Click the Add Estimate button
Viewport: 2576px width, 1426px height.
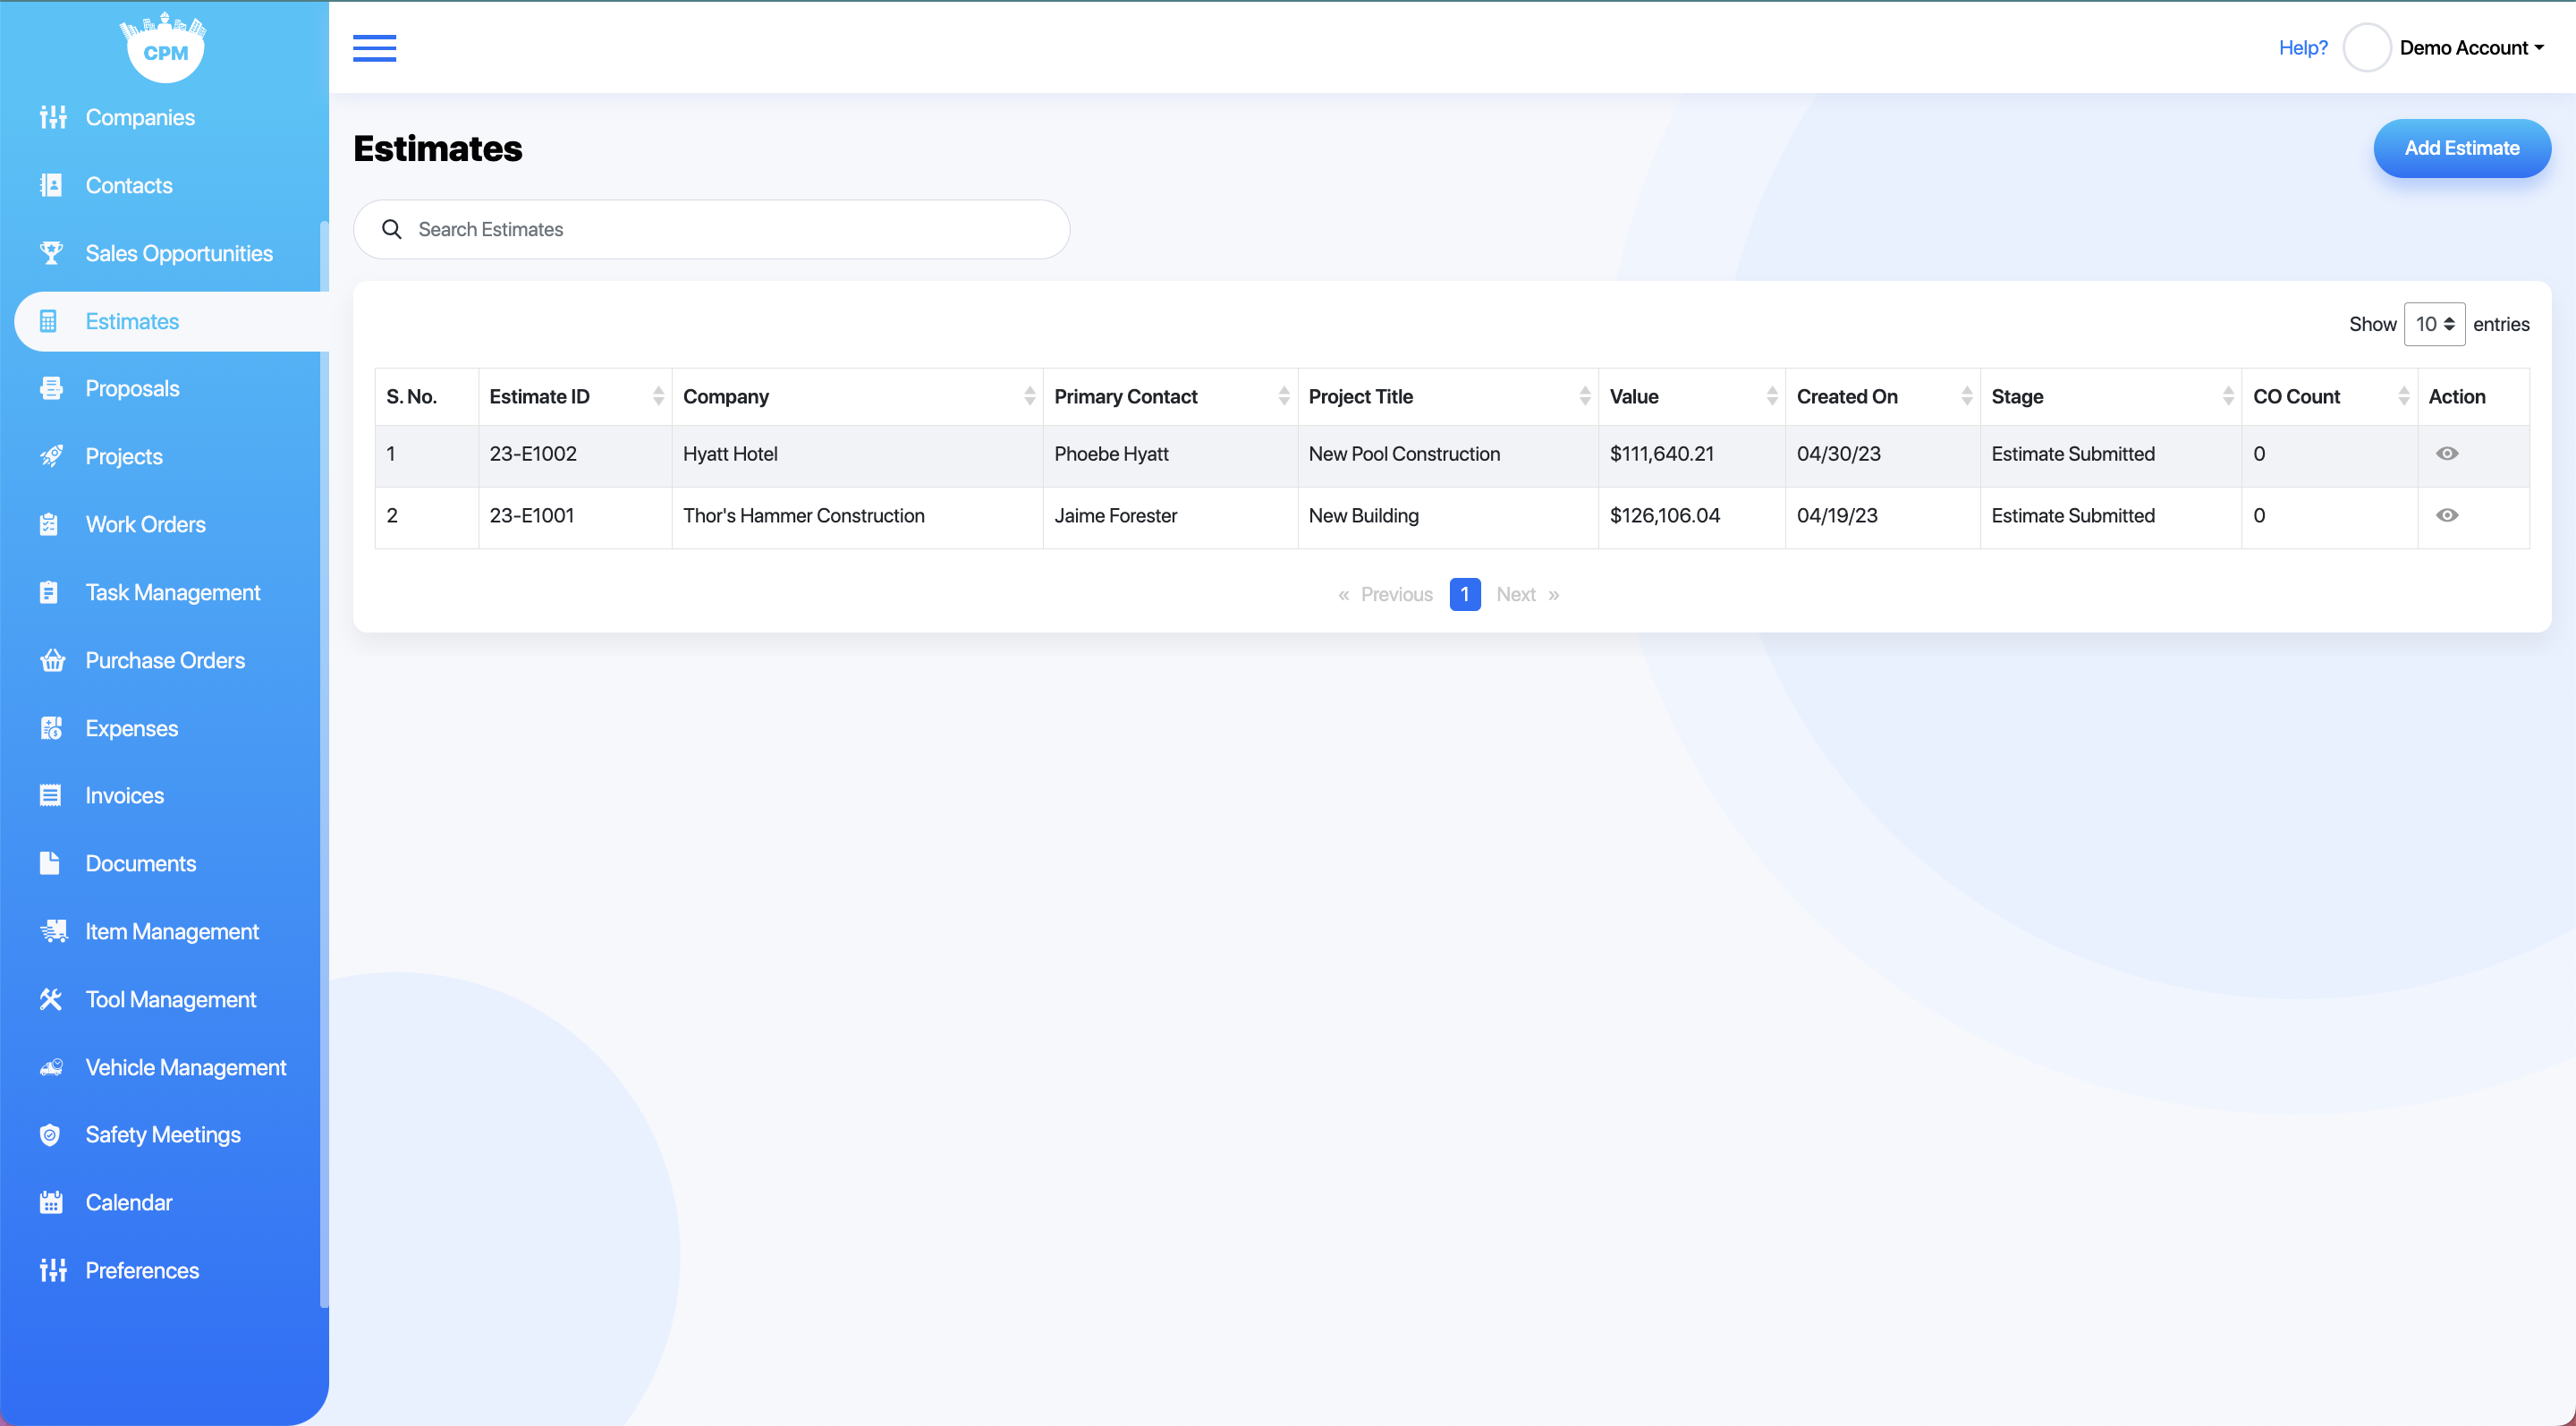point(2462,148)
